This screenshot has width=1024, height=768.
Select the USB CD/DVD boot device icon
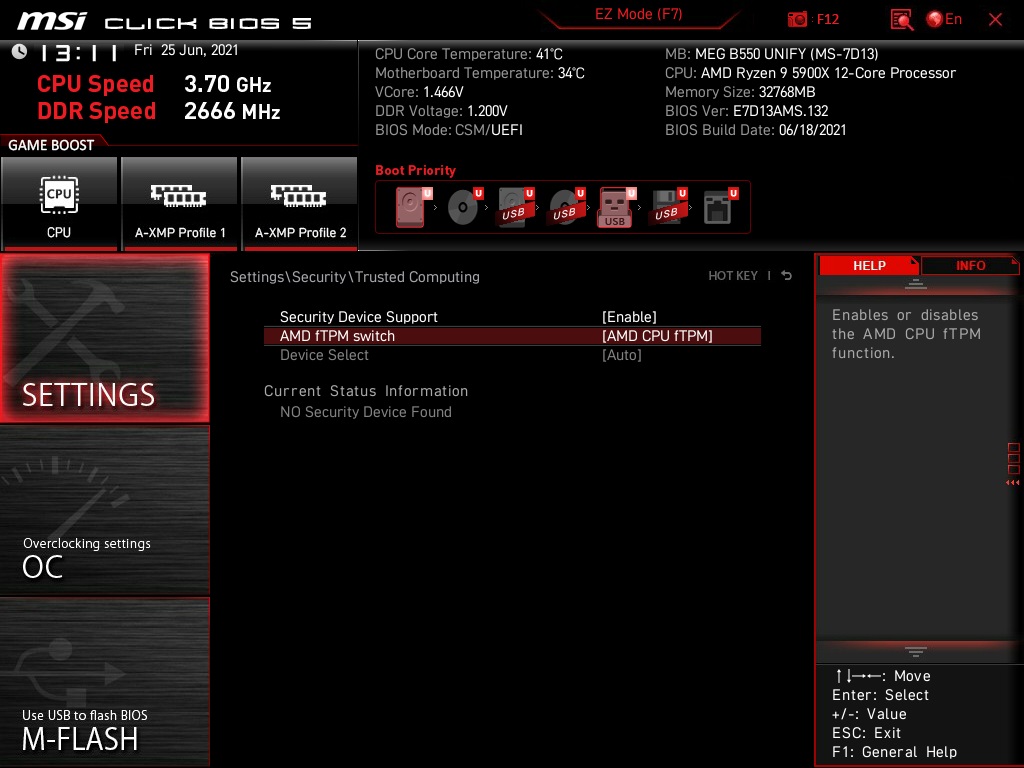coord(566,207)
